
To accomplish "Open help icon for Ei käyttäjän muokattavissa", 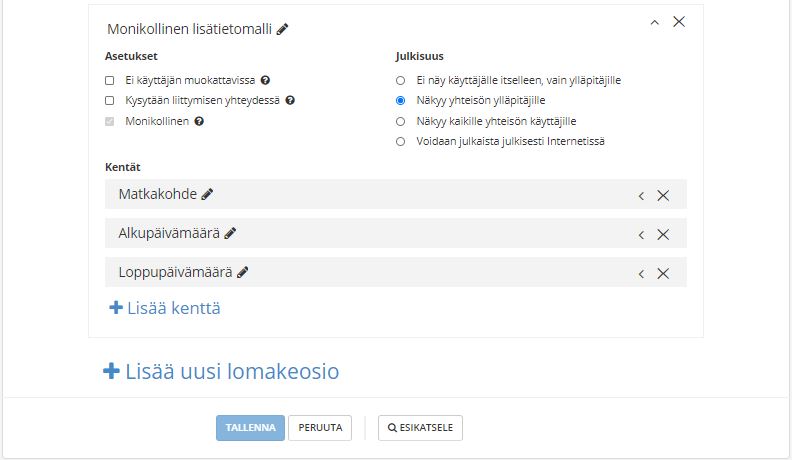I will (x=266, y=80).
